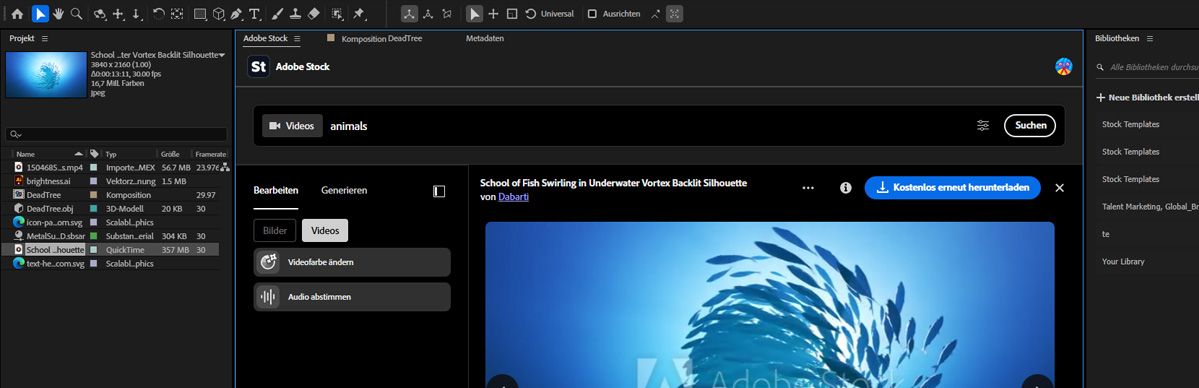This screenshot has width=1199, height=388.
Task: Switch to the Metadaten tab
Action: [485, 38]
